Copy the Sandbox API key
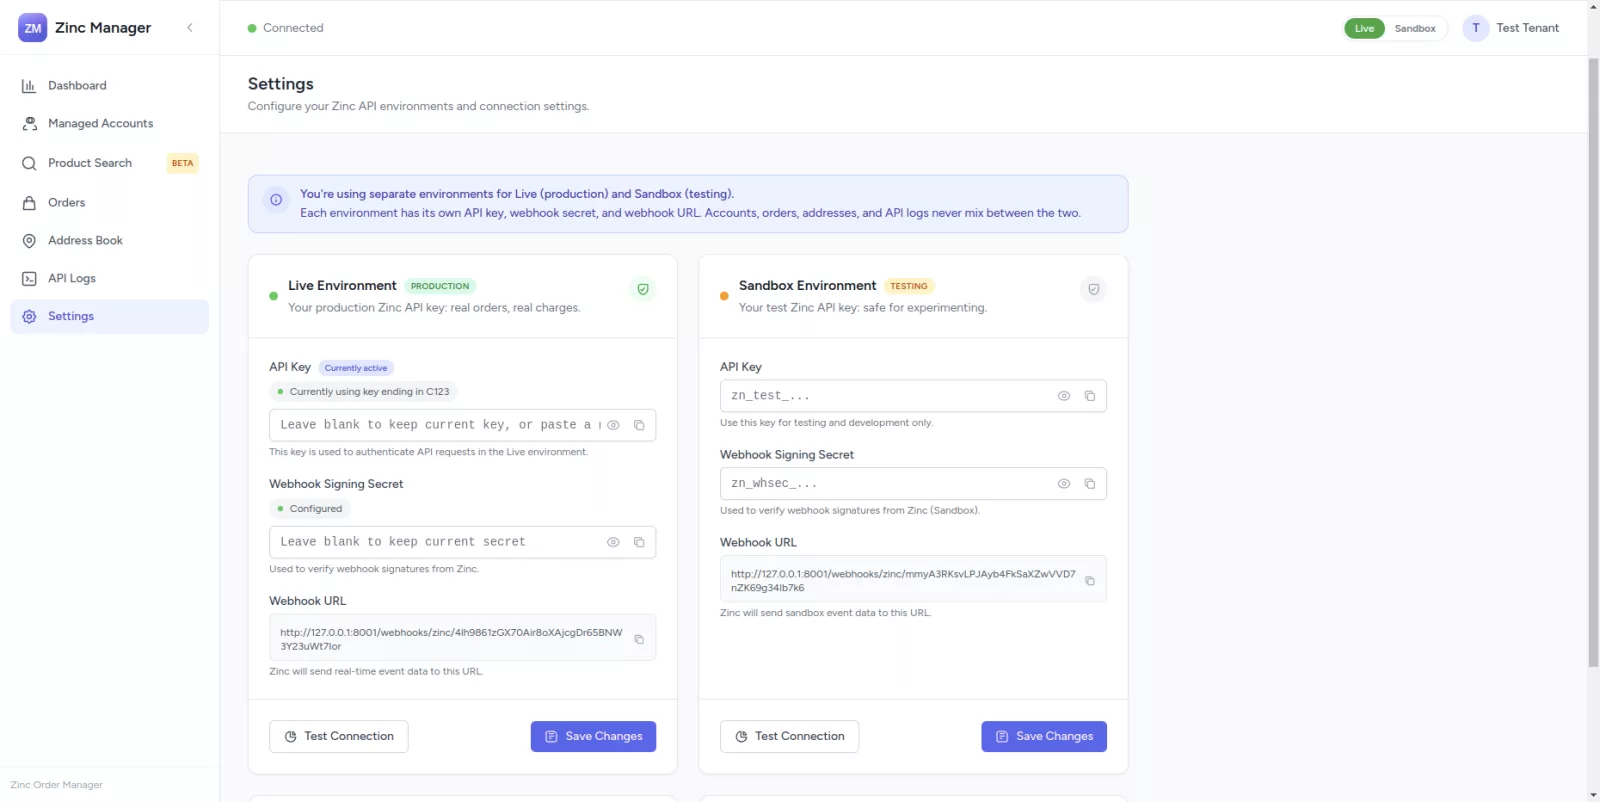1600x802 pixels. [1090, 396]
